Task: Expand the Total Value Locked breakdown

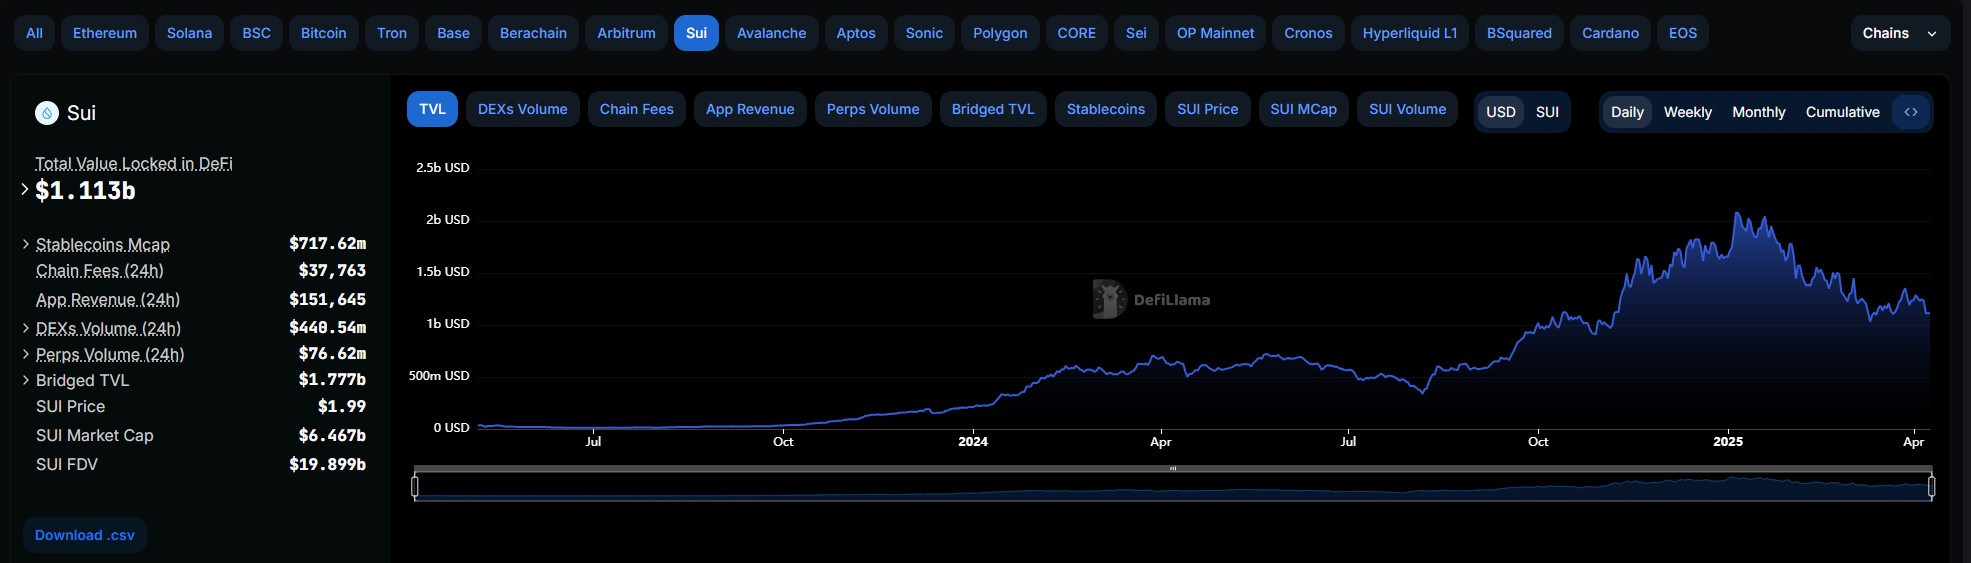Action: (x=25, y=188)
